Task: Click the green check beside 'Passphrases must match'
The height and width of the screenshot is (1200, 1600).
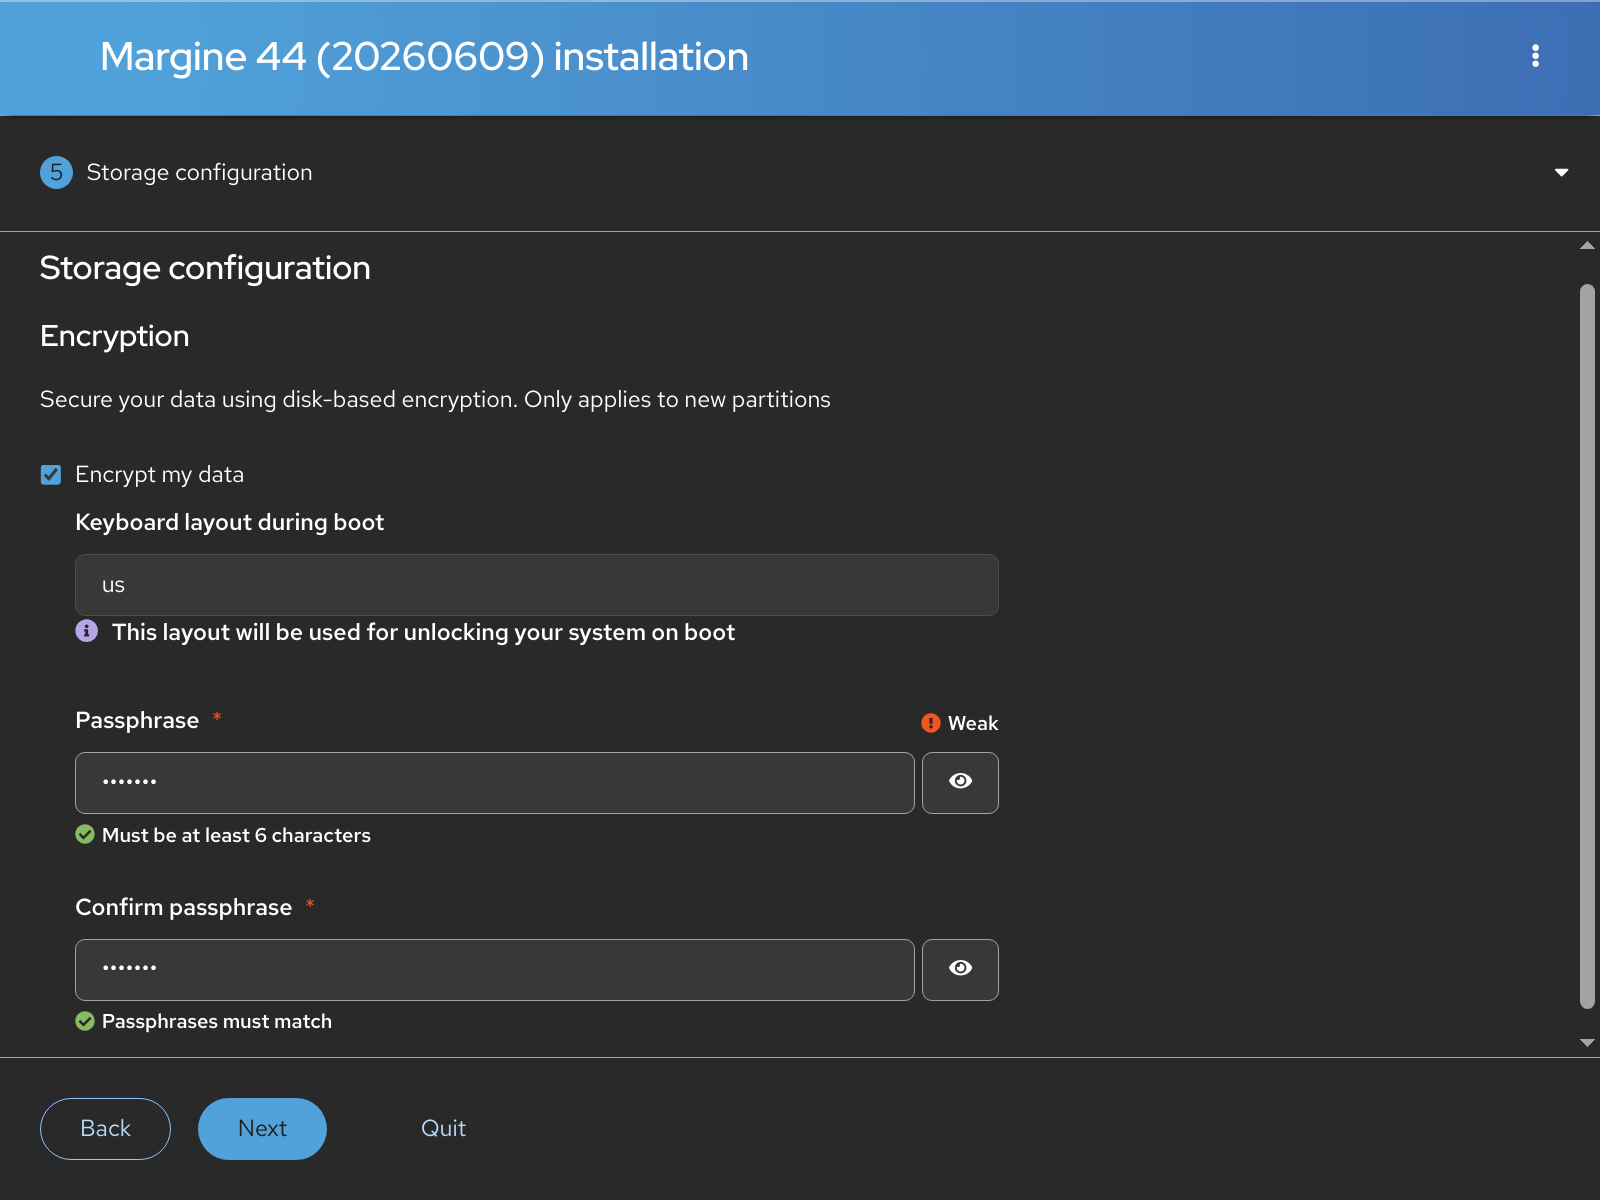Action: pos(85,1021)
